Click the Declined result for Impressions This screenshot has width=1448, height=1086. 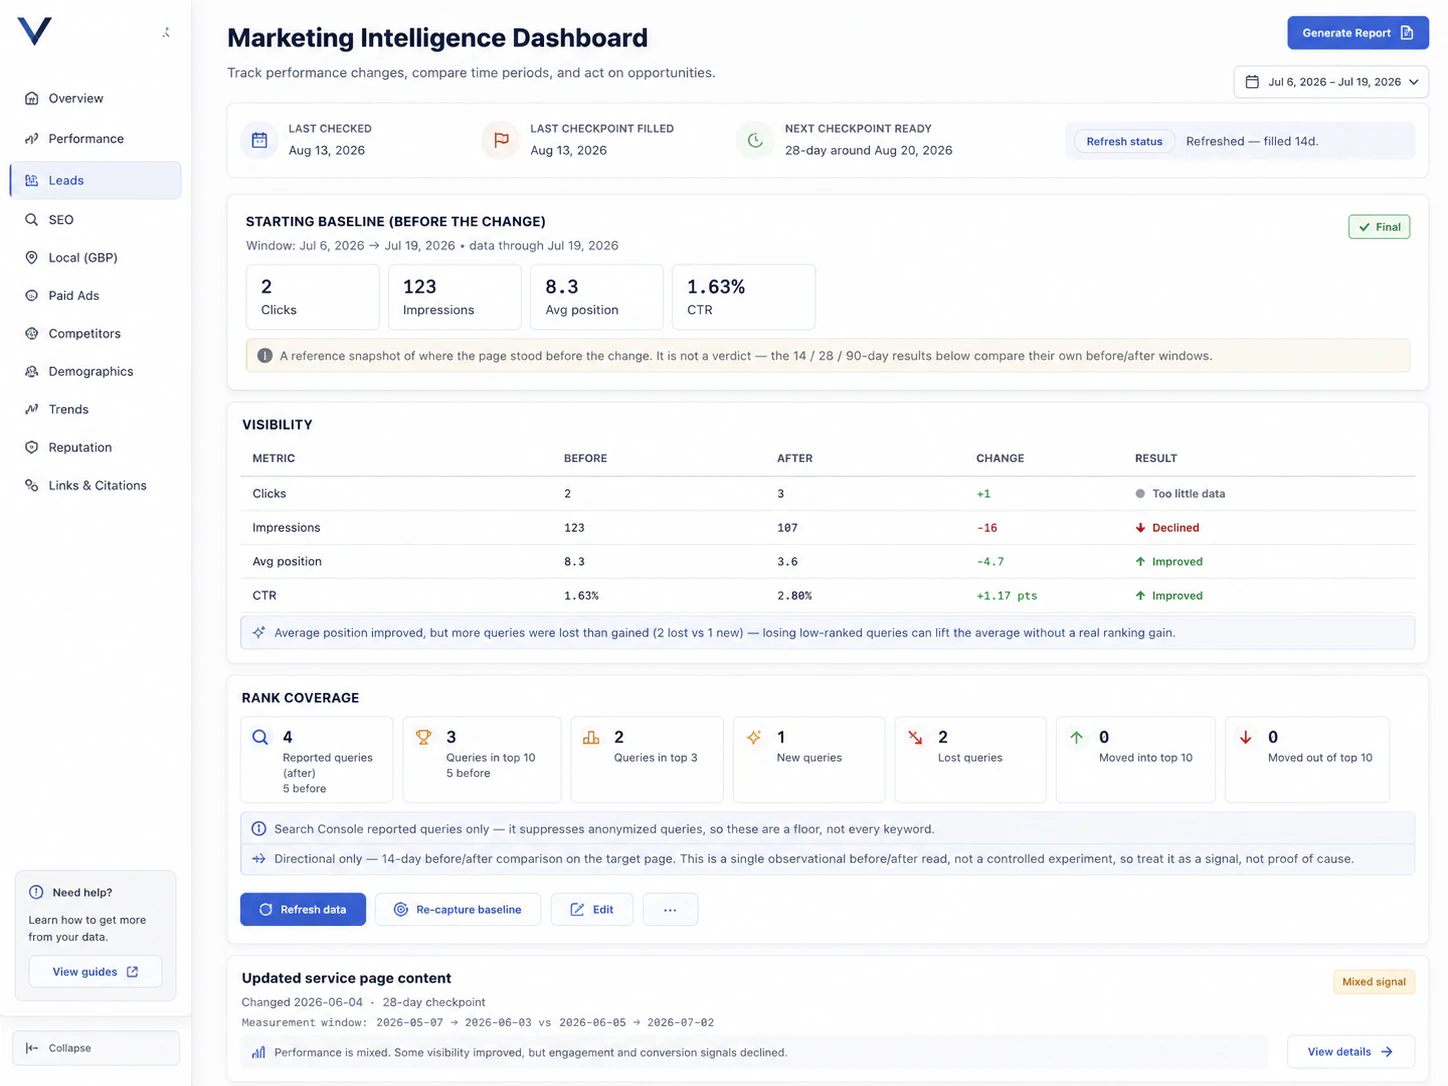tap(1167, 528)
